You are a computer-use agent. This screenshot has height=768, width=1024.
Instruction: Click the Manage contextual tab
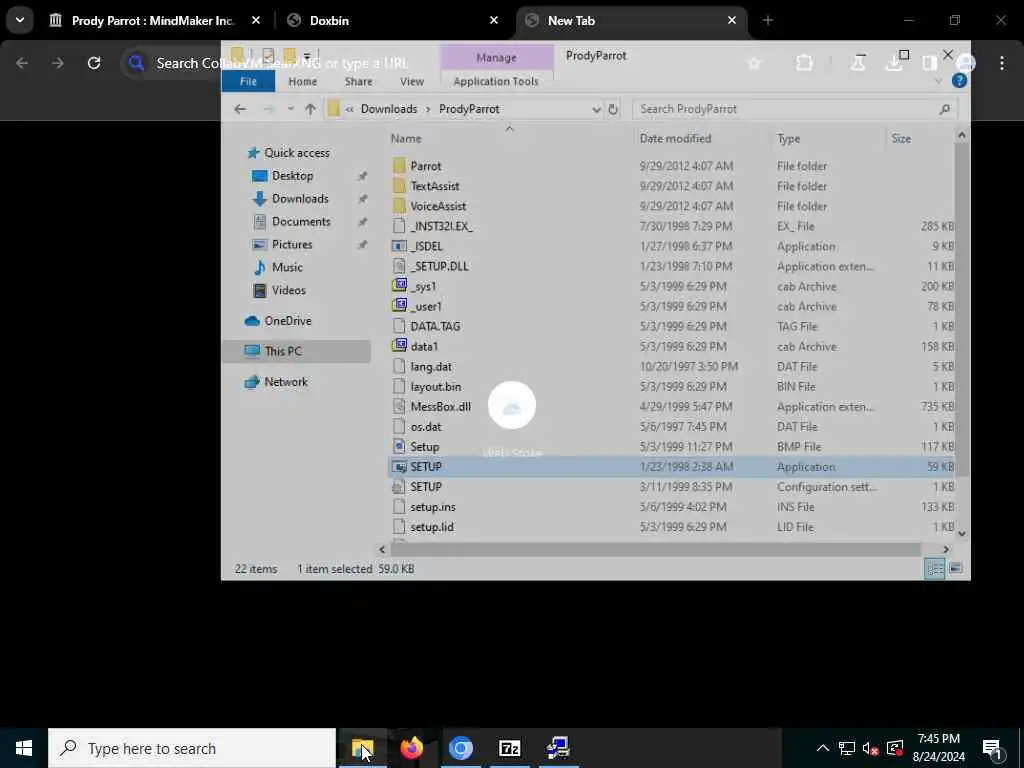click(496, 57)
